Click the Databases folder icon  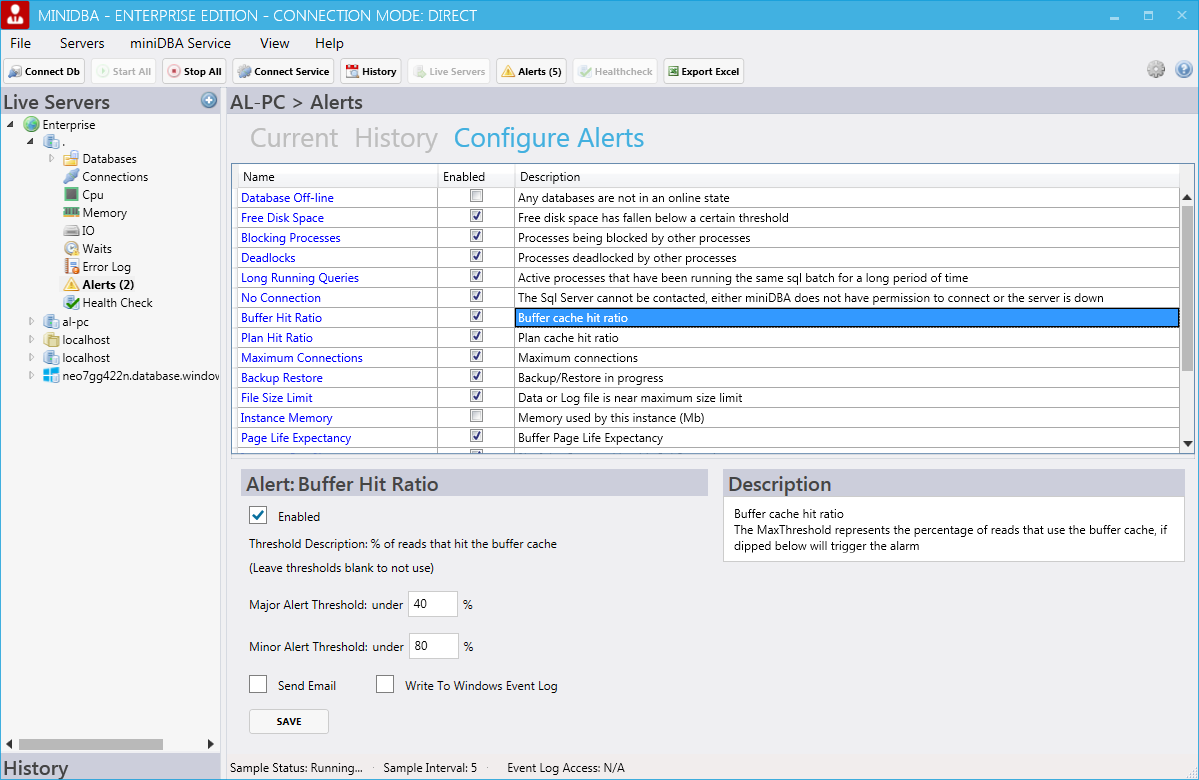[70, 158]
